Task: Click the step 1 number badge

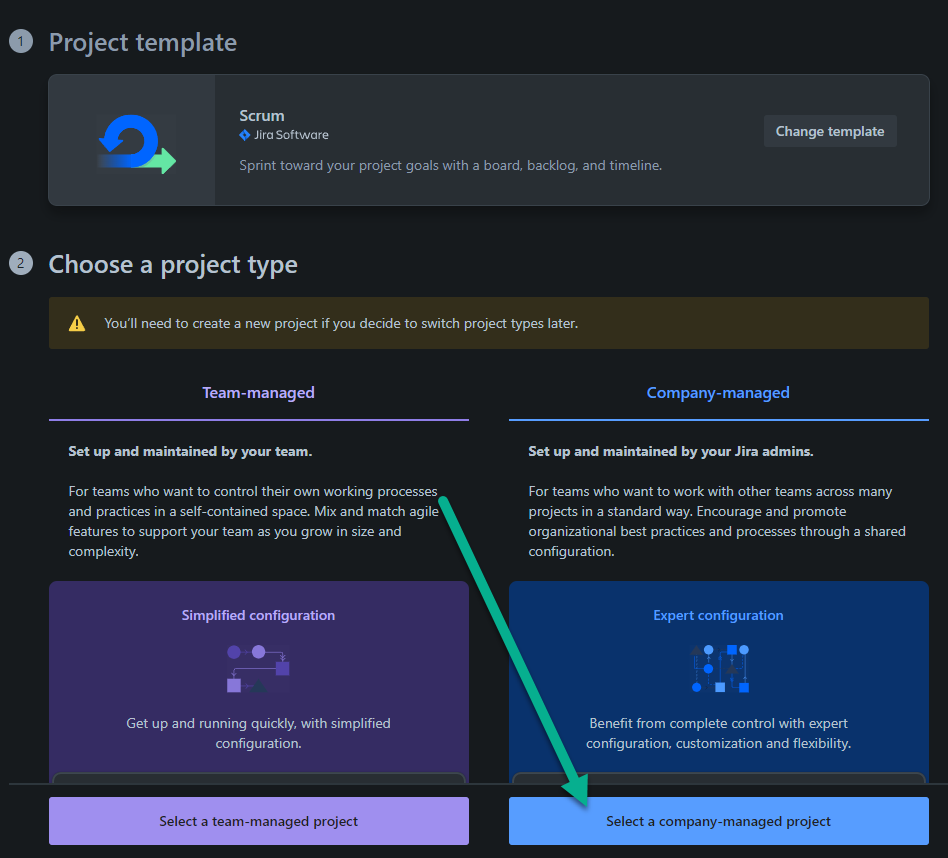Action: 21,42
